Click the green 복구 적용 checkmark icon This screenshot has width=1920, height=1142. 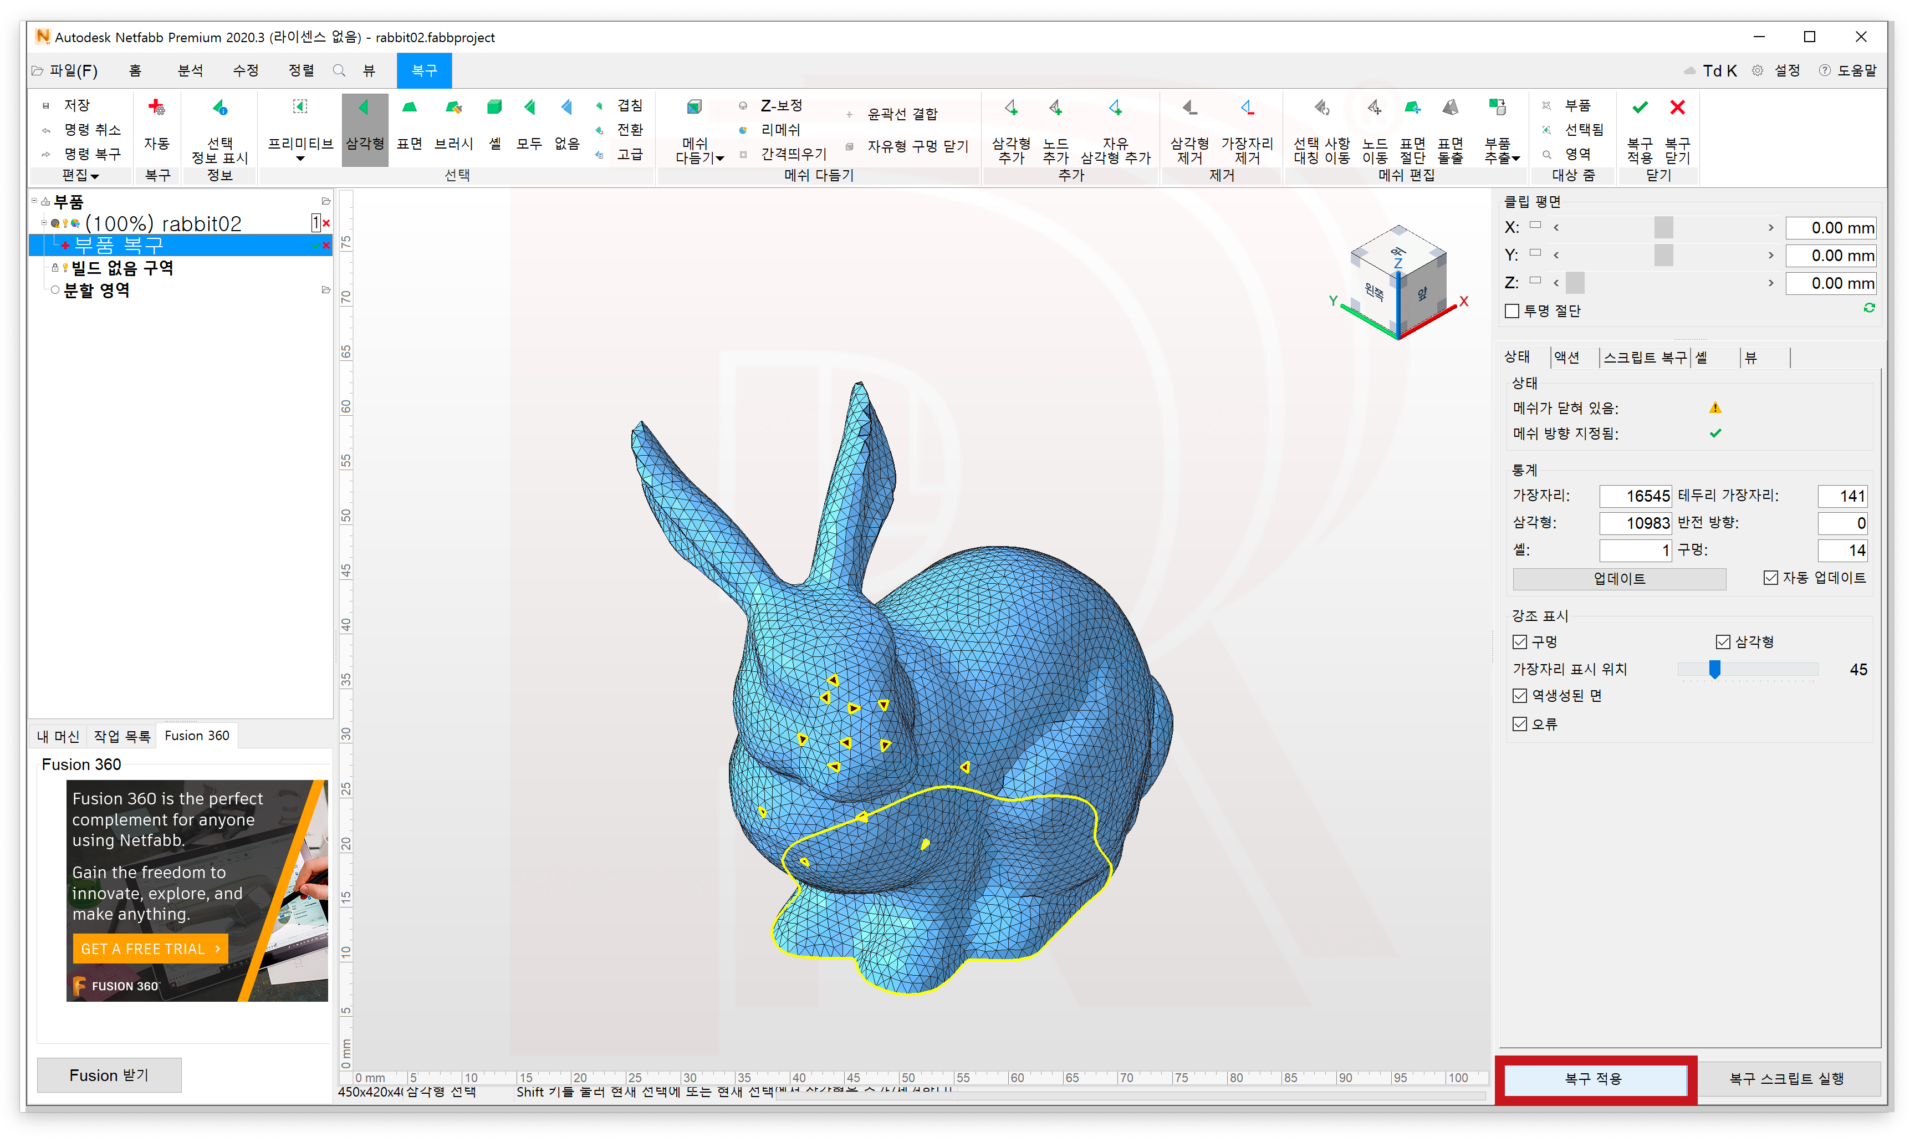(x=1640, y=107)
